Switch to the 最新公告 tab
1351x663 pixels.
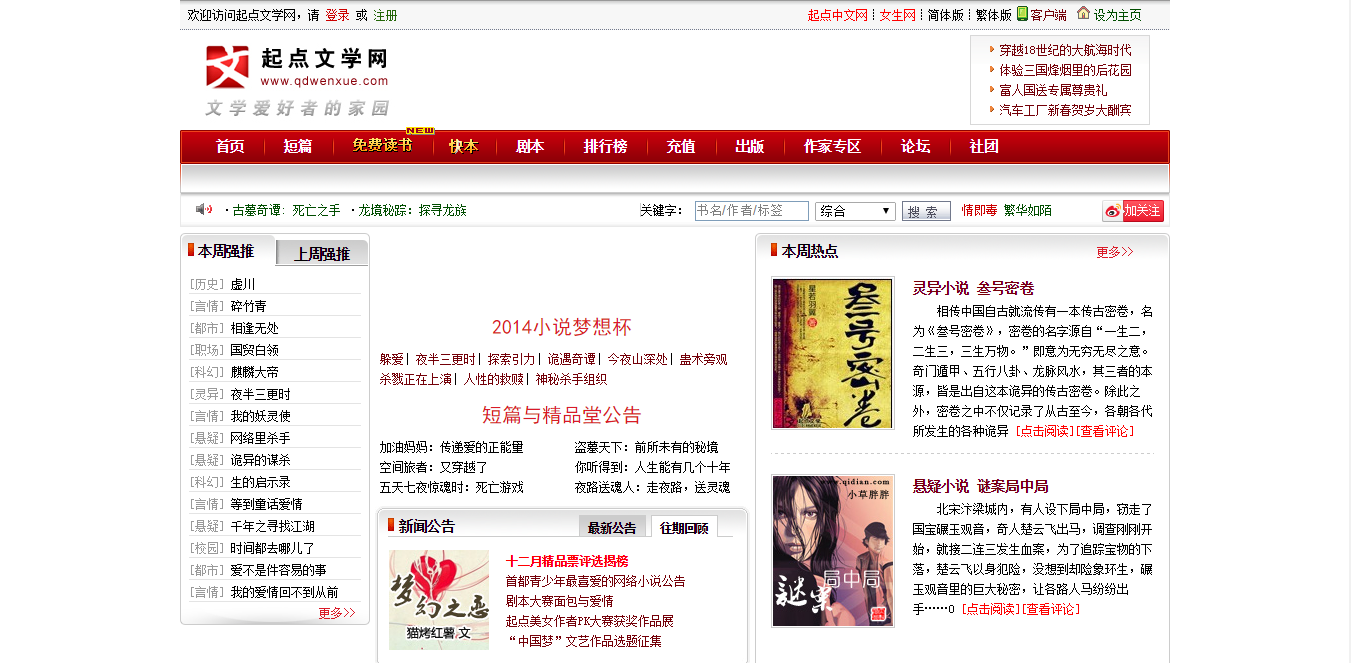tap(612, 528)
